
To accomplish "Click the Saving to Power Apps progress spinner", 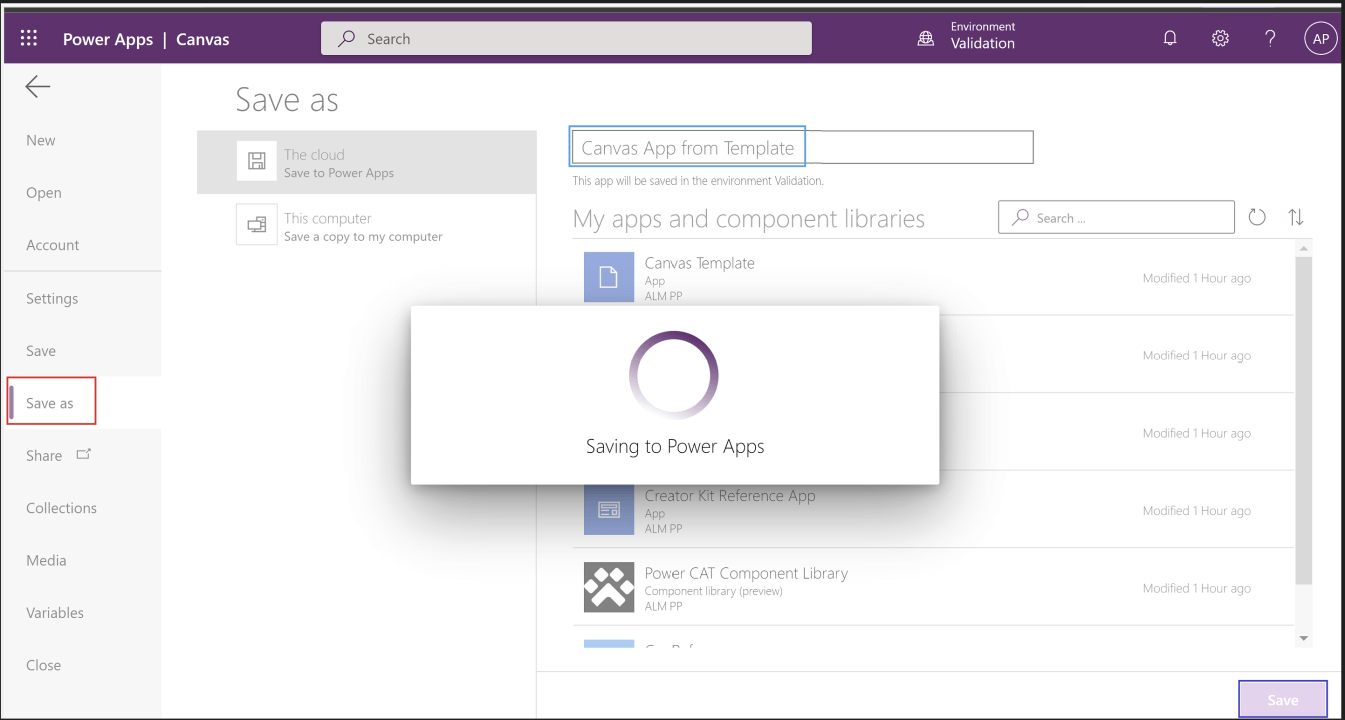I will tap(674, 375).
